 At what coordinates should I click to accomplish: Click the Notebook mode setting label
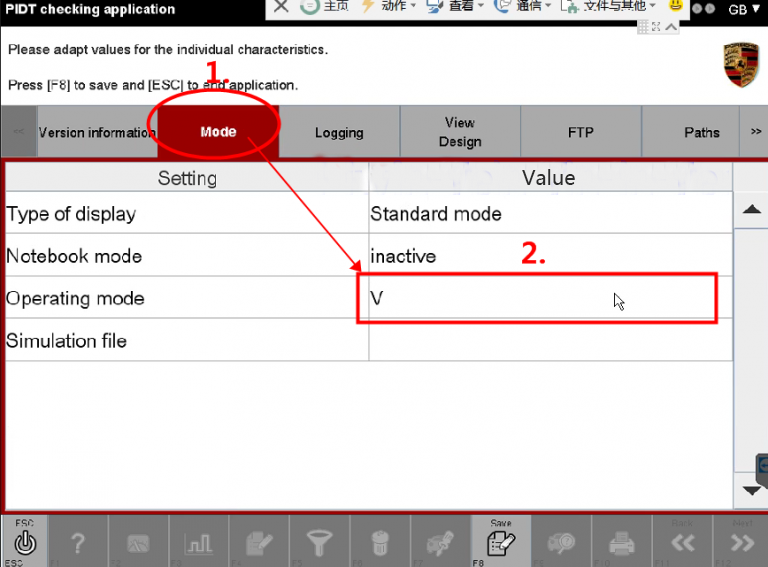pos(74,256)
